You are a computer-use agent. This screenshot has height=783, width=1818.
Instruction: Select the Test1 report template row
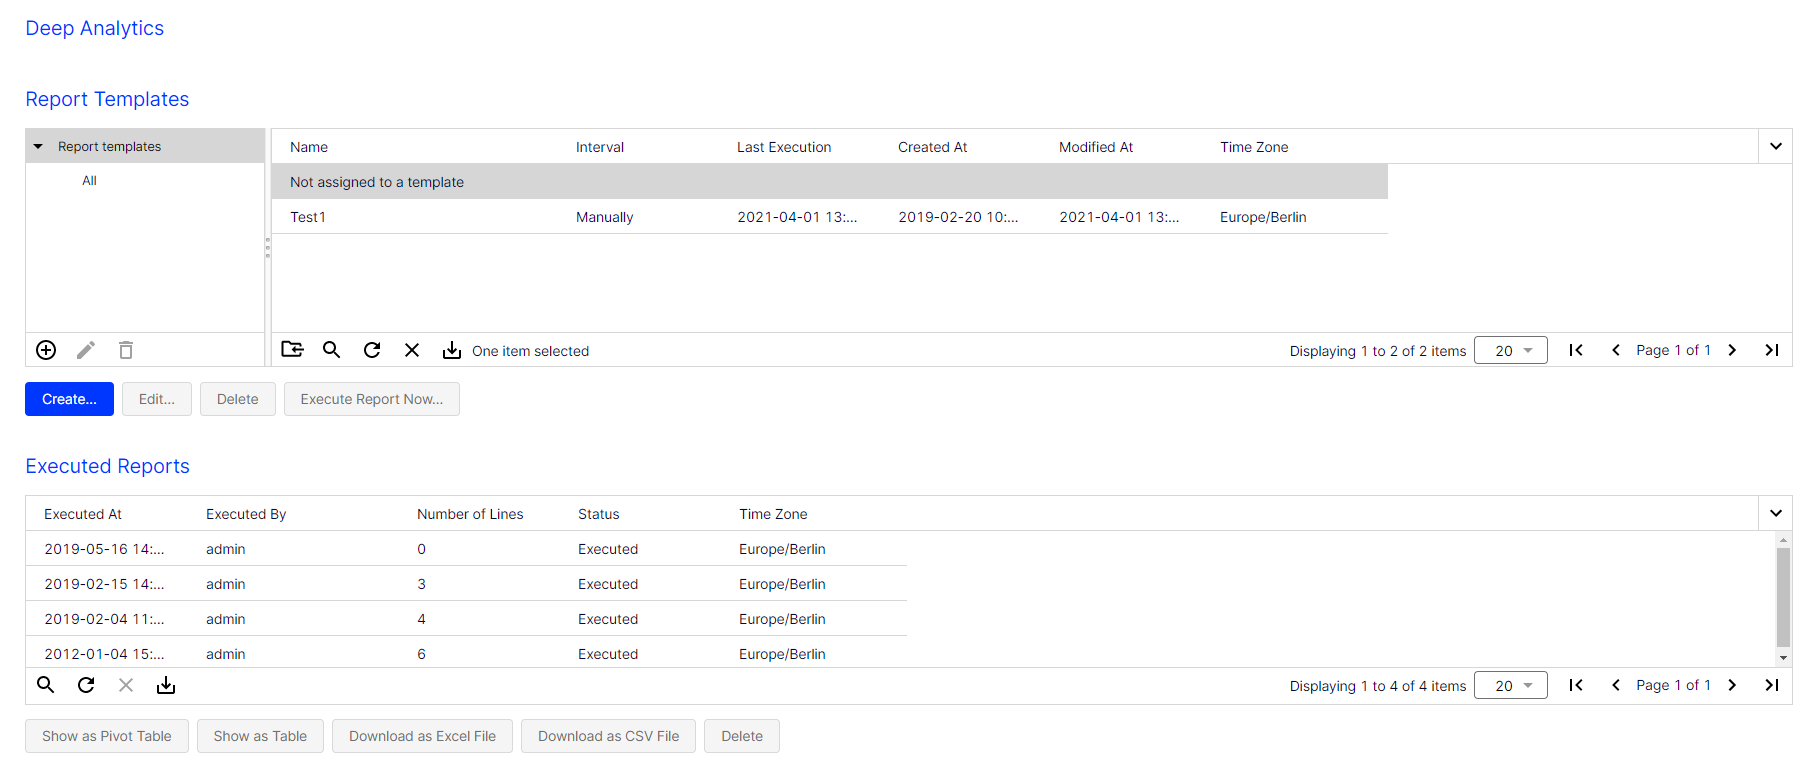pyautogui.click(x=308, y=217)
